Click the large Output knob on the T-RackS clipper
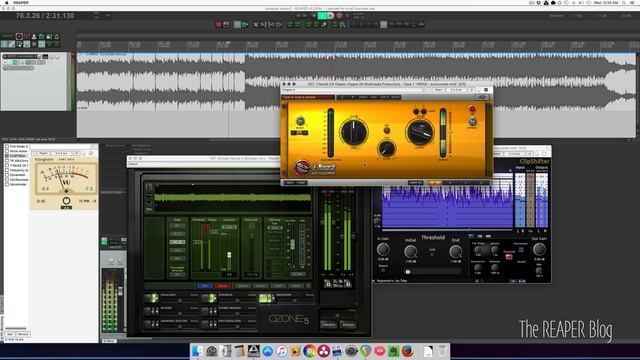Viewport: 640px width, 360px height. pos(419,132)
